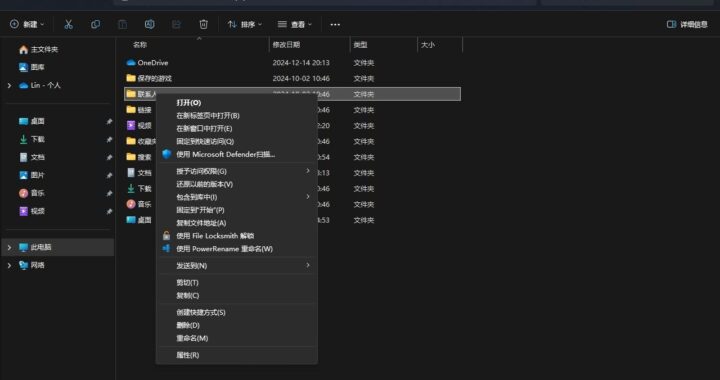Choose 还原以前的版本(V) in context menu
The image size is (720, 380).
tap(236, 184)
